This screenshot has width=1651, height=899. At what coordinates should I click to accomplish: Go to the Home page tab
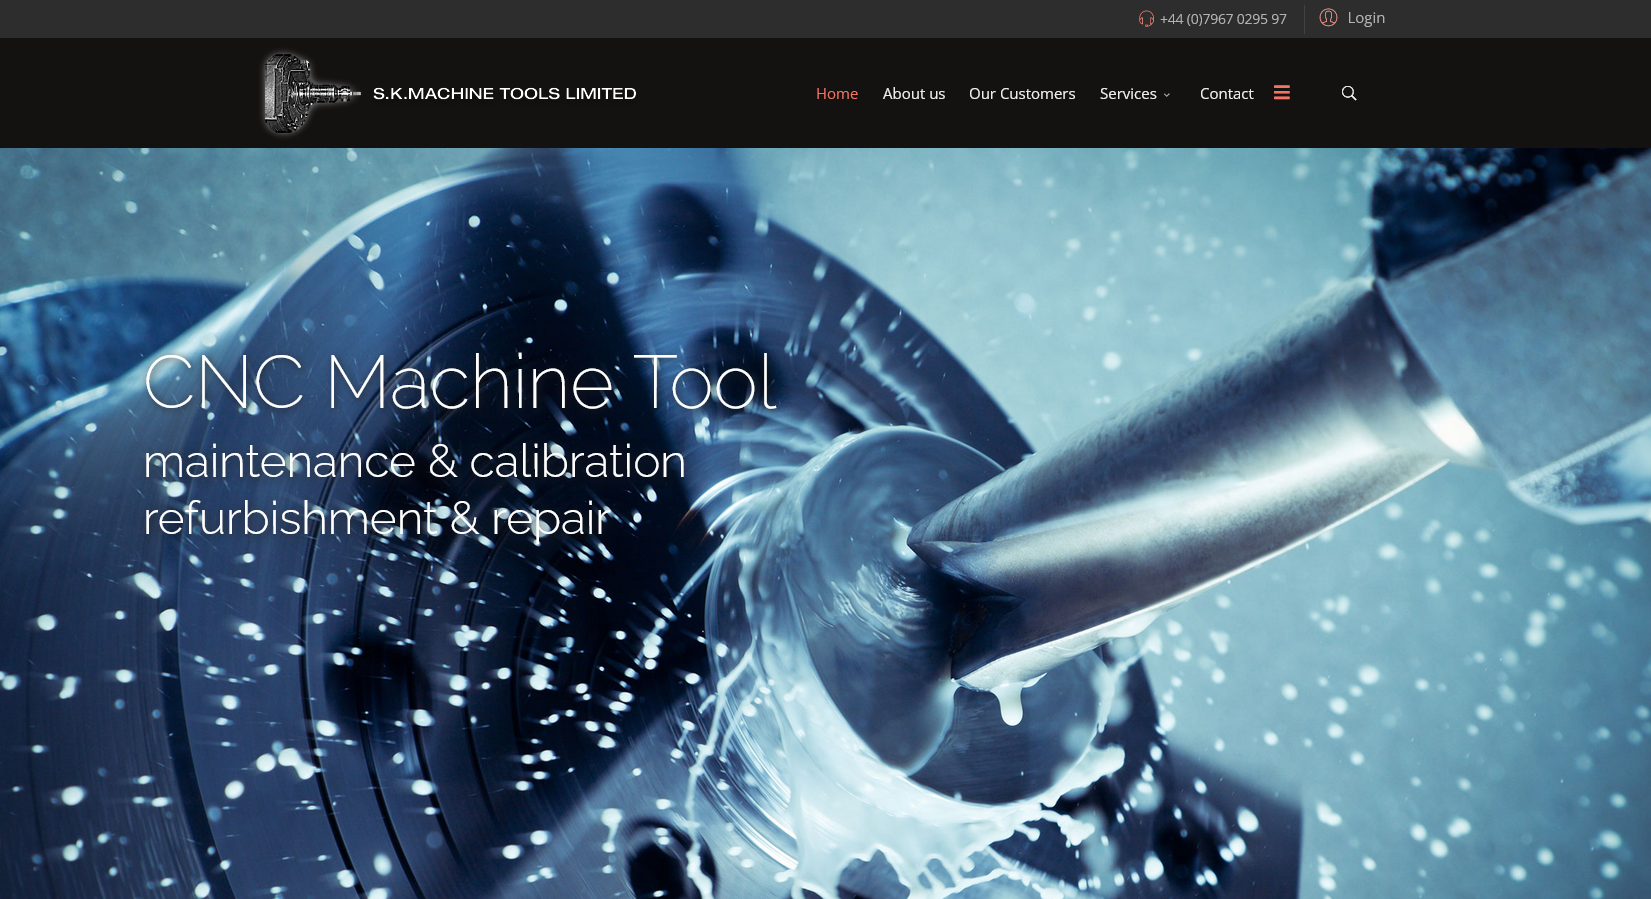click(837, 93)
